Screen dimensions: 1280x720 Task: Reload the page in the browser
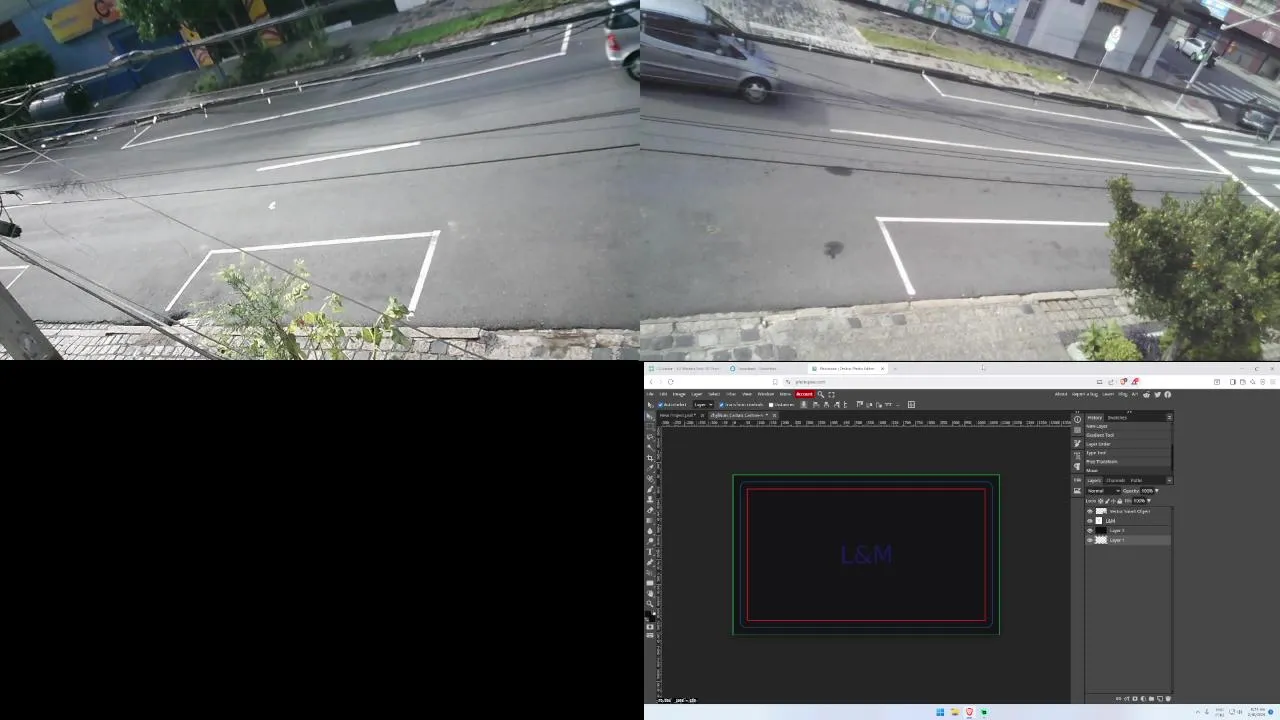point(671,382)
